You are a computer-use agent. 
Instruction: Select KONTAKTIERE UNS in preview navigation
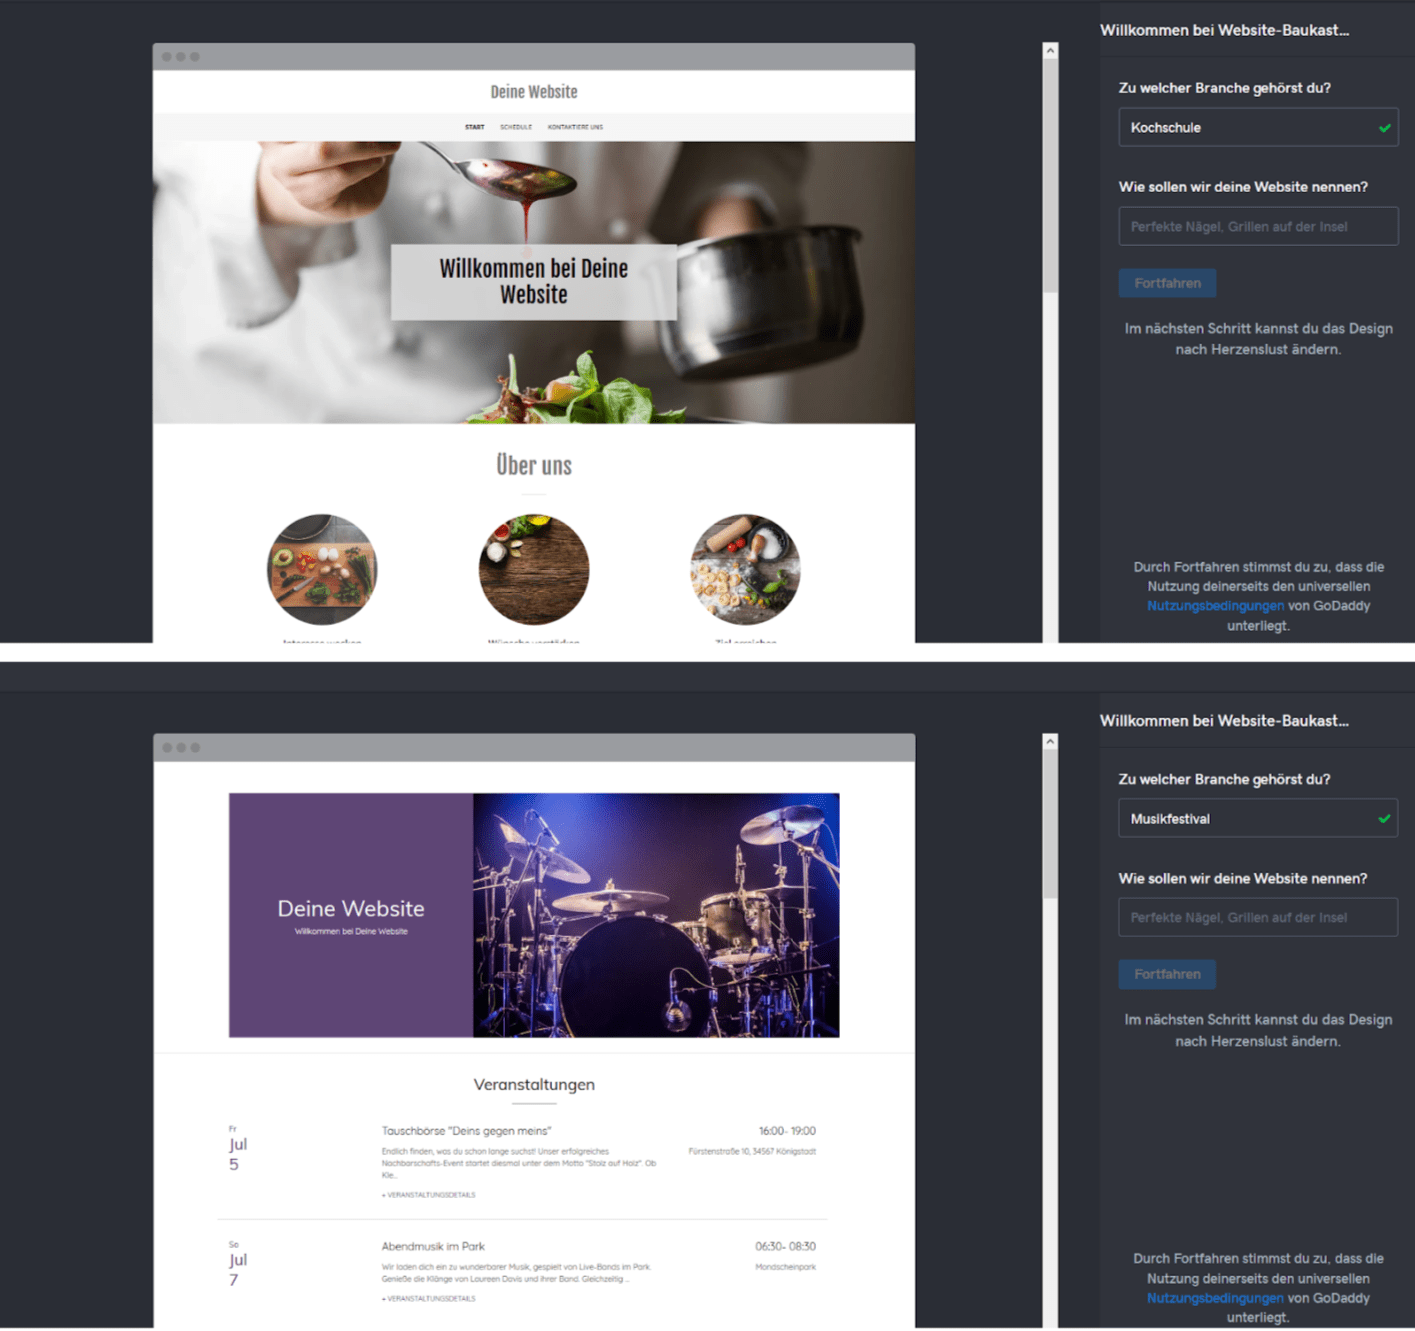575,127
